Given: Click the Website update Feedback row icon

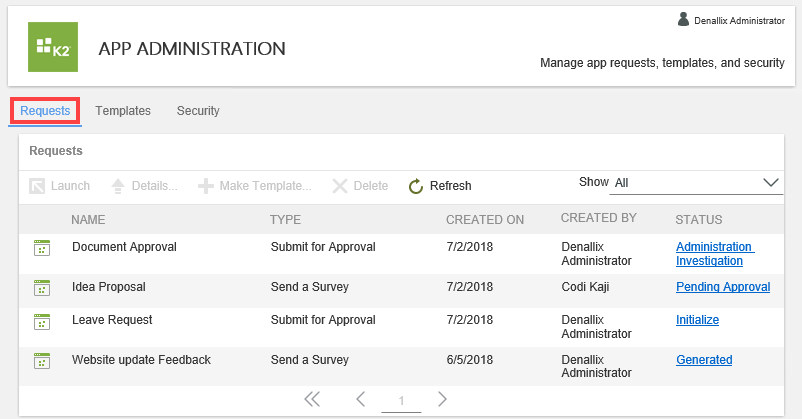Looking at the screenshot, I should coord(41,360).
